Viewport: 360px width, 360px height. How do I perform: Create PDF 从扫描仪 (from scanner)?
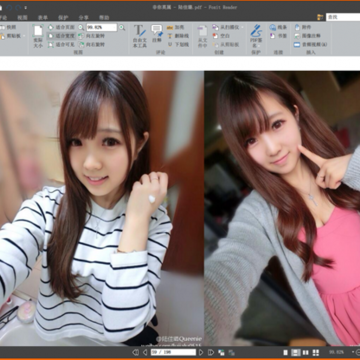(x=226, y=27)
